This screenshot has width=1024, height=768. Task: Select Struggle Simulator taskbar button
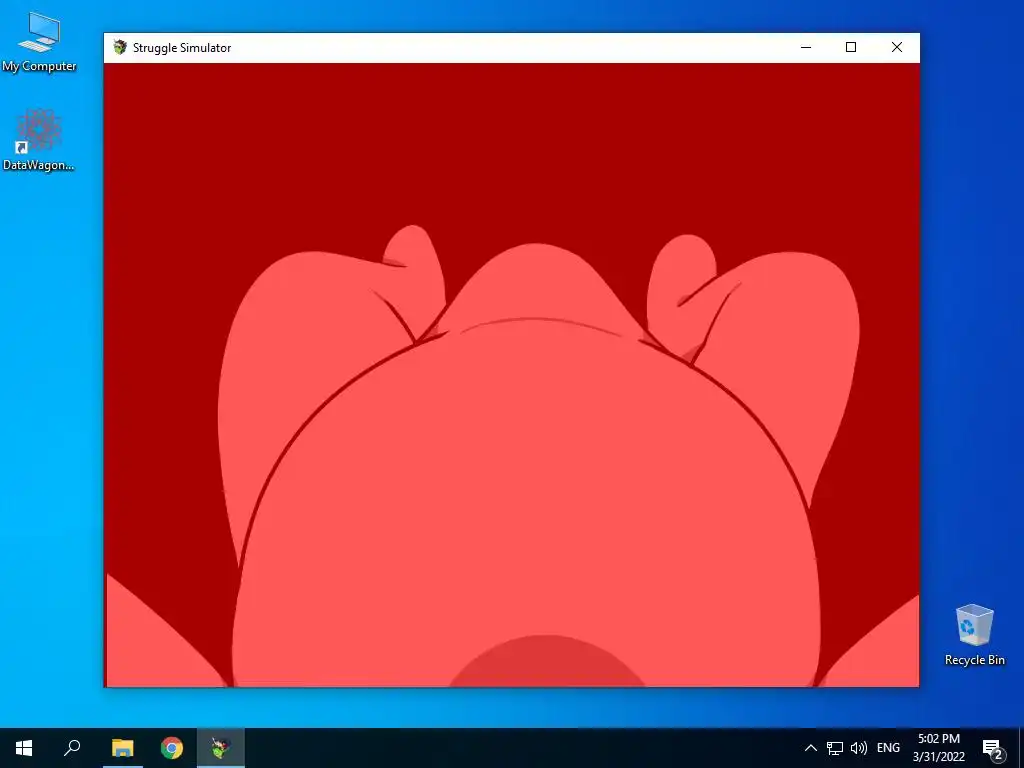click(x=221, y=748)
